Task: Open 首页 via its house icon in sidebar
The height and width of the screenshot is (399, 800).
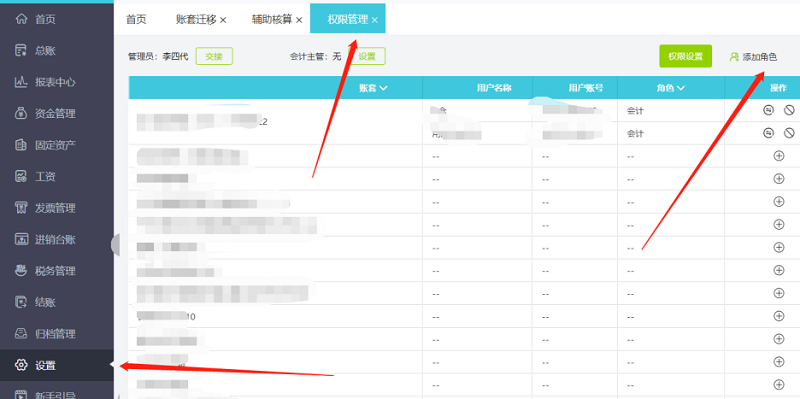Action: (21, 19)
